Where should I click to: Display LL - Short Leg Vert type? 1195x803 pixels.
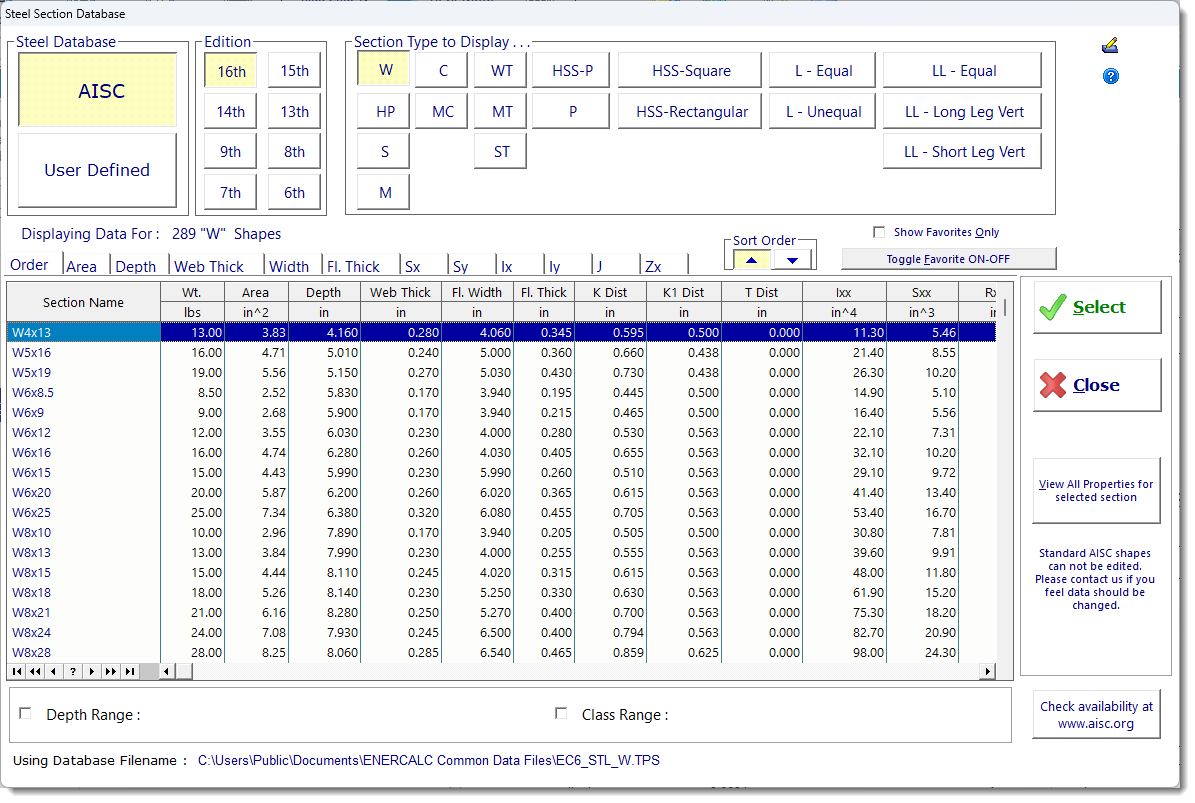click(963, 152)
